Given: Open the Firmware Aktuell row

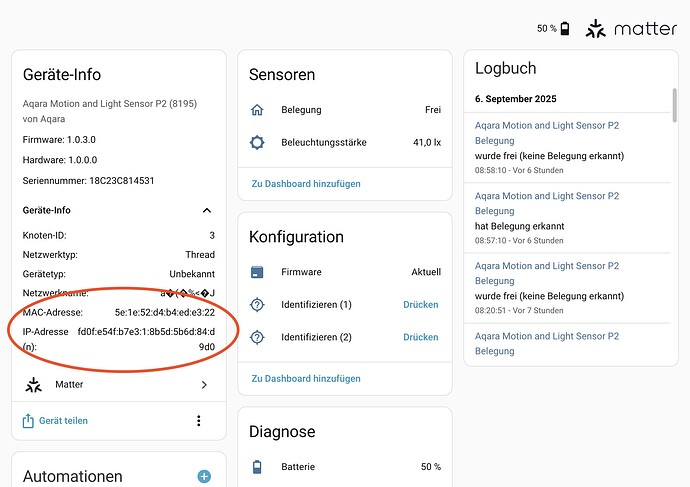Looking at the screenshot, I should [x=345, y=272].
